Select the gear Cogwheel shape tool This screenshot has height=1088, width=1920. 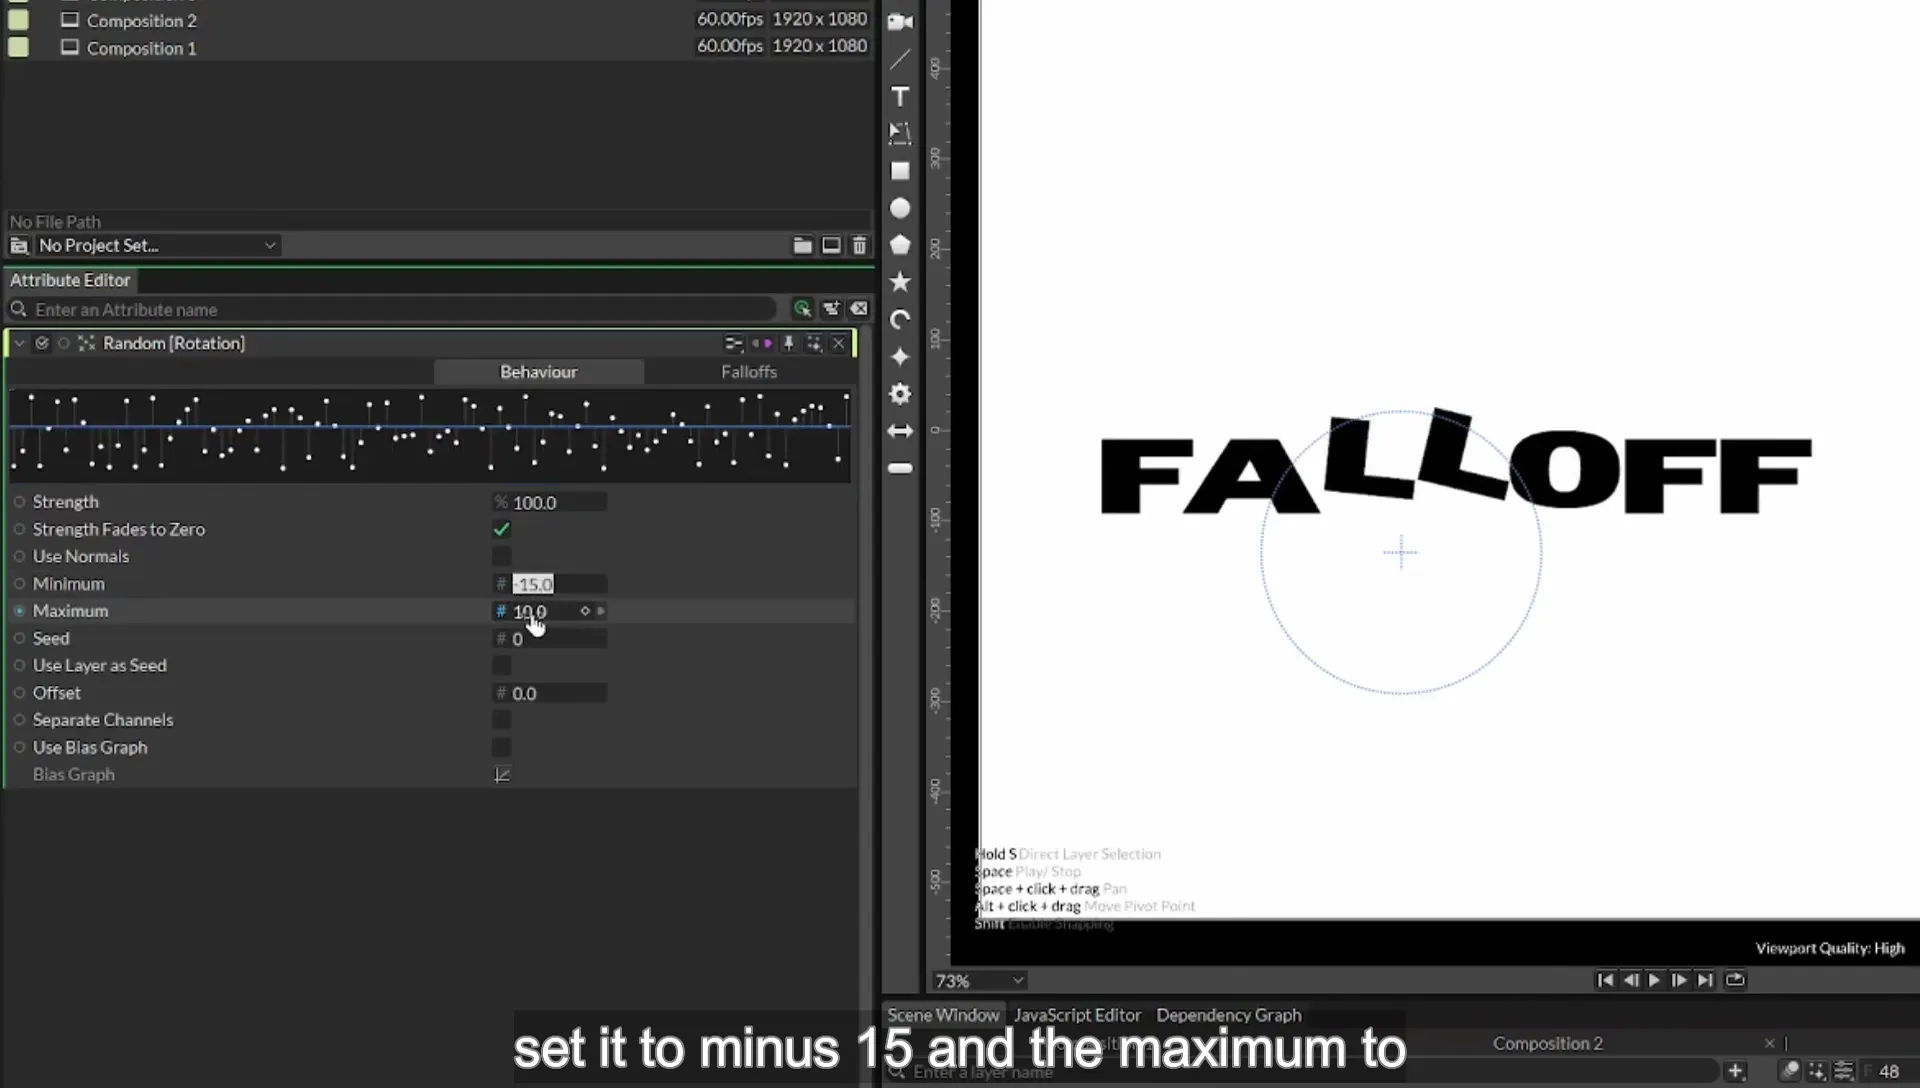[x=900, y=394]
